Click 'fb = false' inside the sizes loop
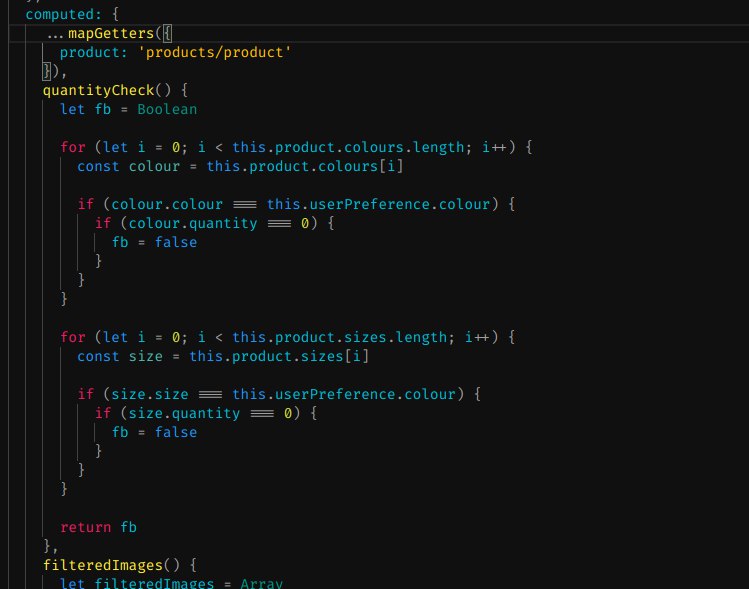749x589 pixels. 154,432
